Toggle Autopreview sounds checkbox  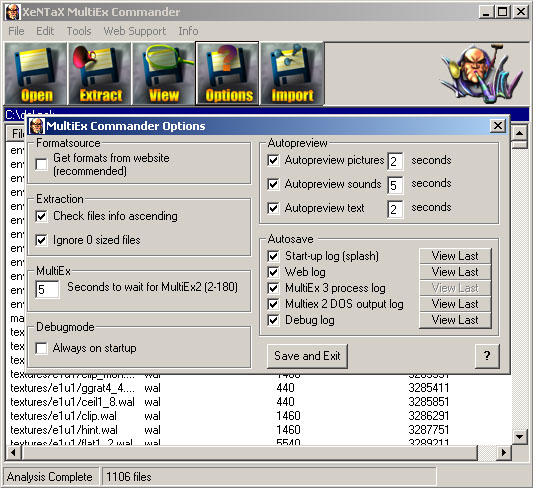273,184
